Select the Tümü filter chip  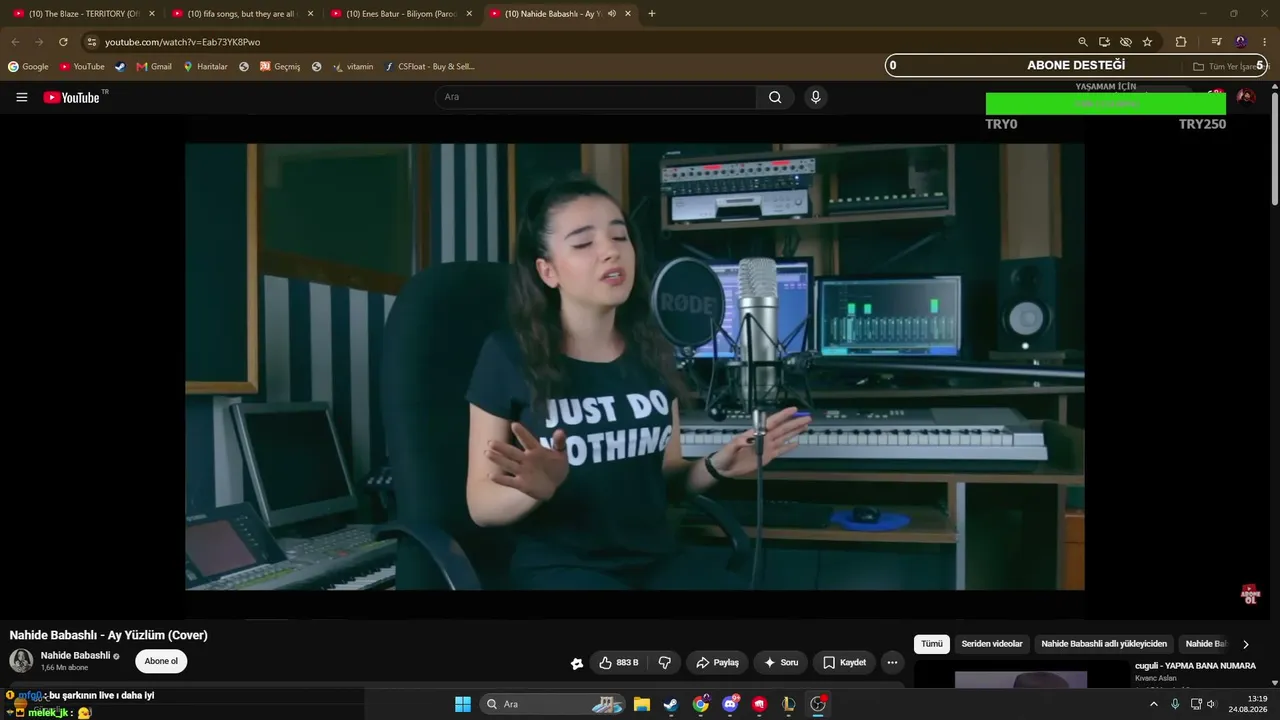(x=932, y=644)
